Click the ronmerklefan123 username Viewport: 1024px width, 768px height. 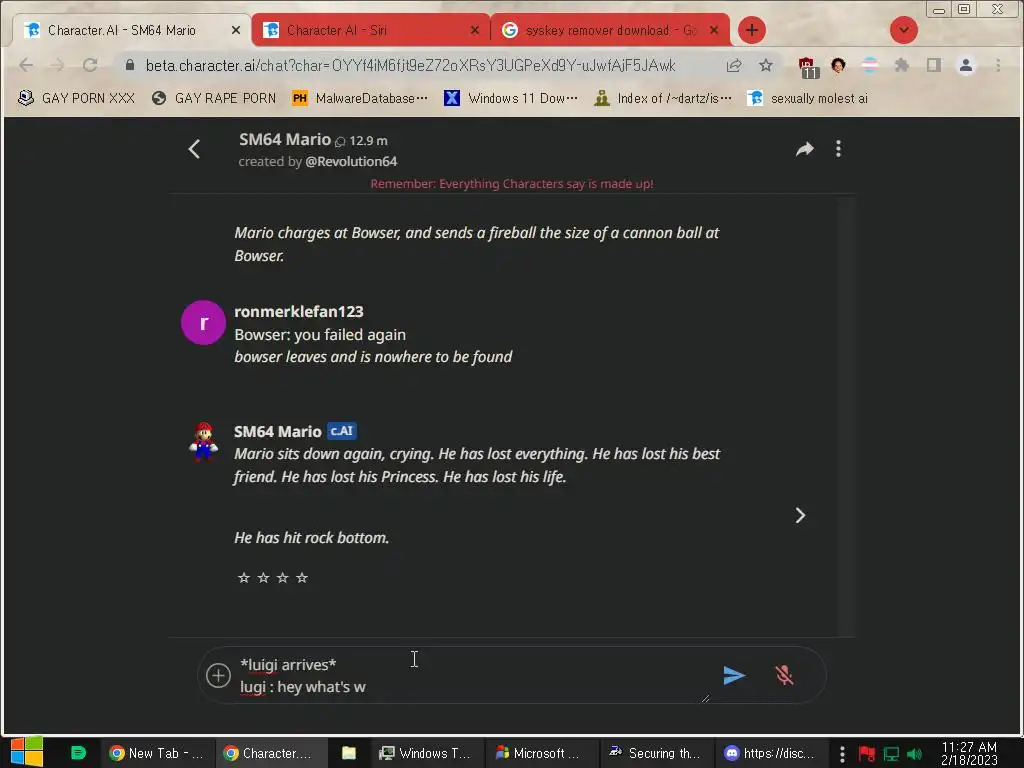tap(298, 312)
